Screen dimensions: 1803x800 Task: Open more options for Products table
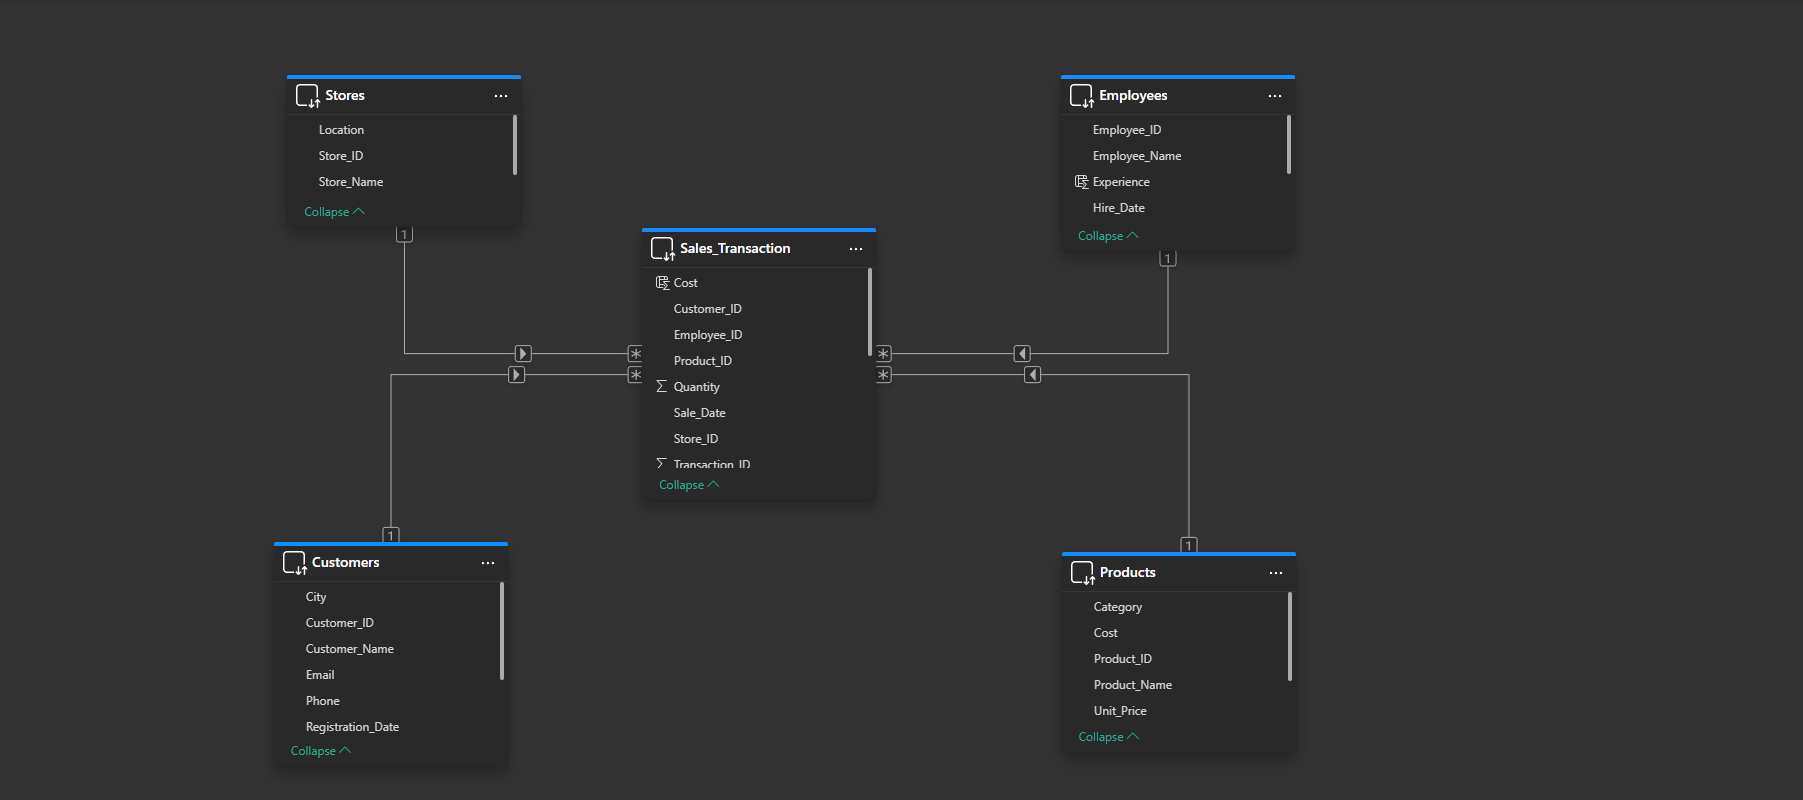[1276, 573]
